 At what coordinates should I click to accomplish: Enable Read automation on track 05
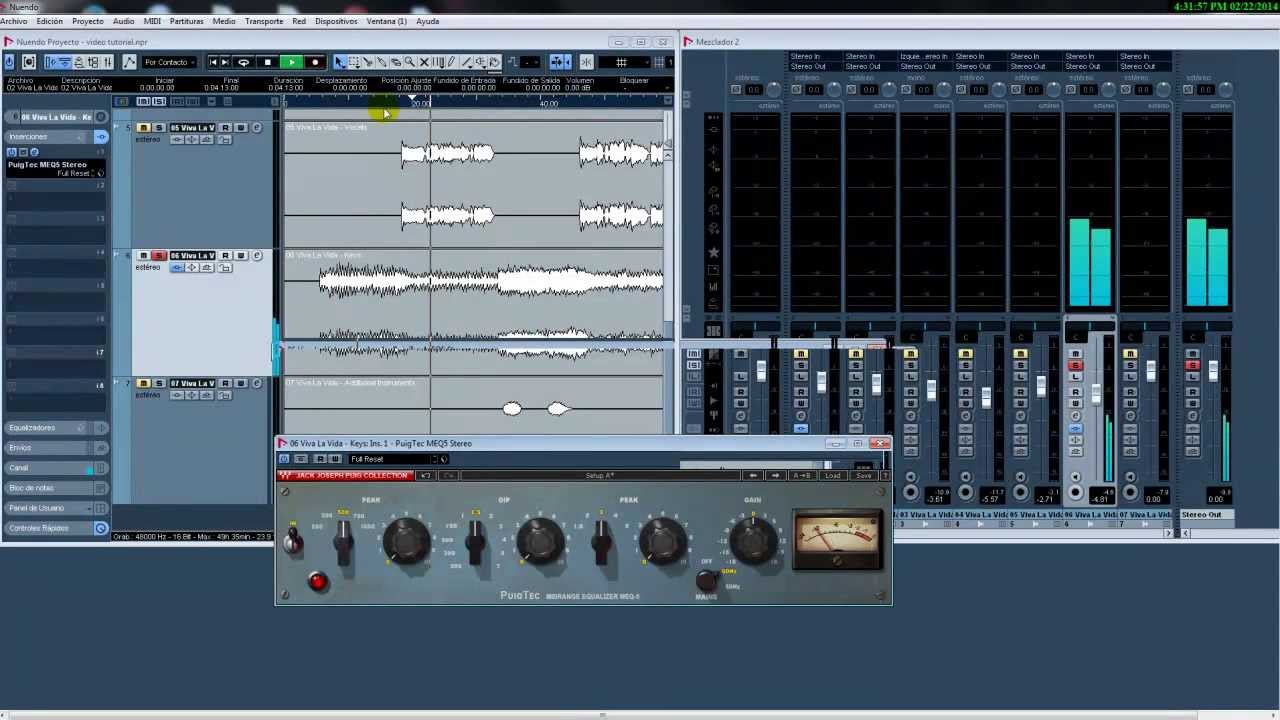[226, 128]
